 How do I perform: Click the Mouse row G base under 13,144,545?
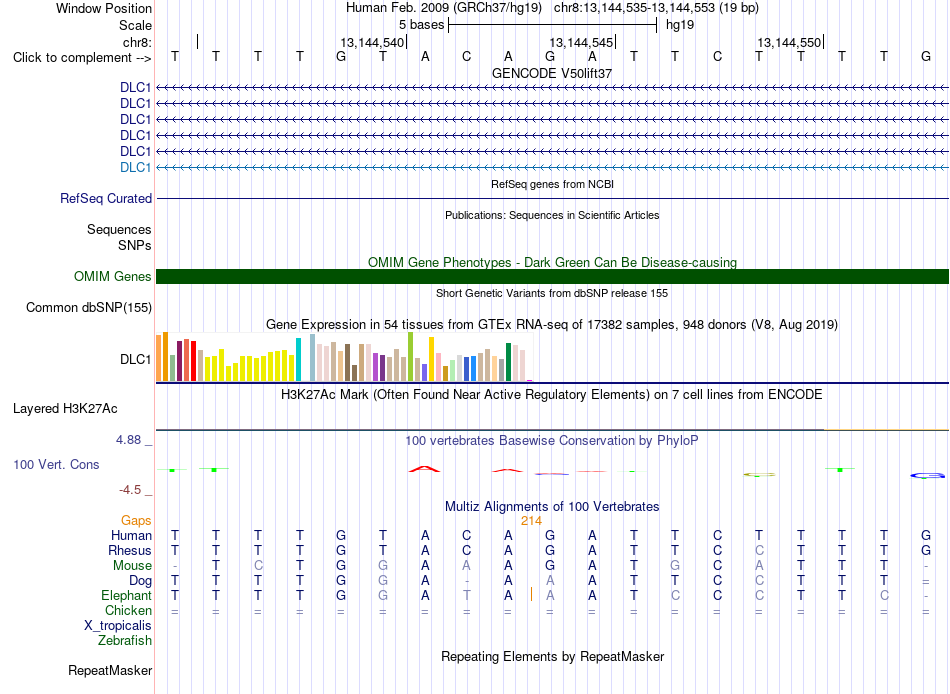pos(550,566)
